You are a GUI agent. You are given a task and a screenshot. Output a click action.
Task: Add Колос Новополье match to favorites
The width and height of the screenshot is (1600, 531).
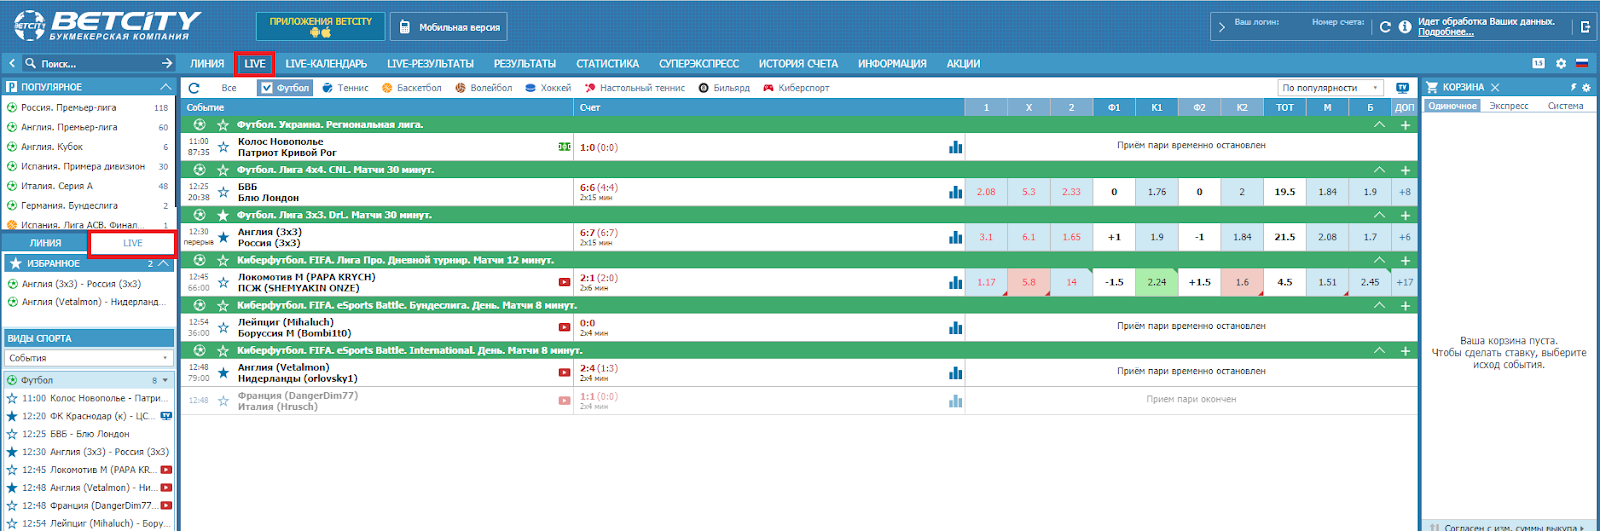[223, 147]
